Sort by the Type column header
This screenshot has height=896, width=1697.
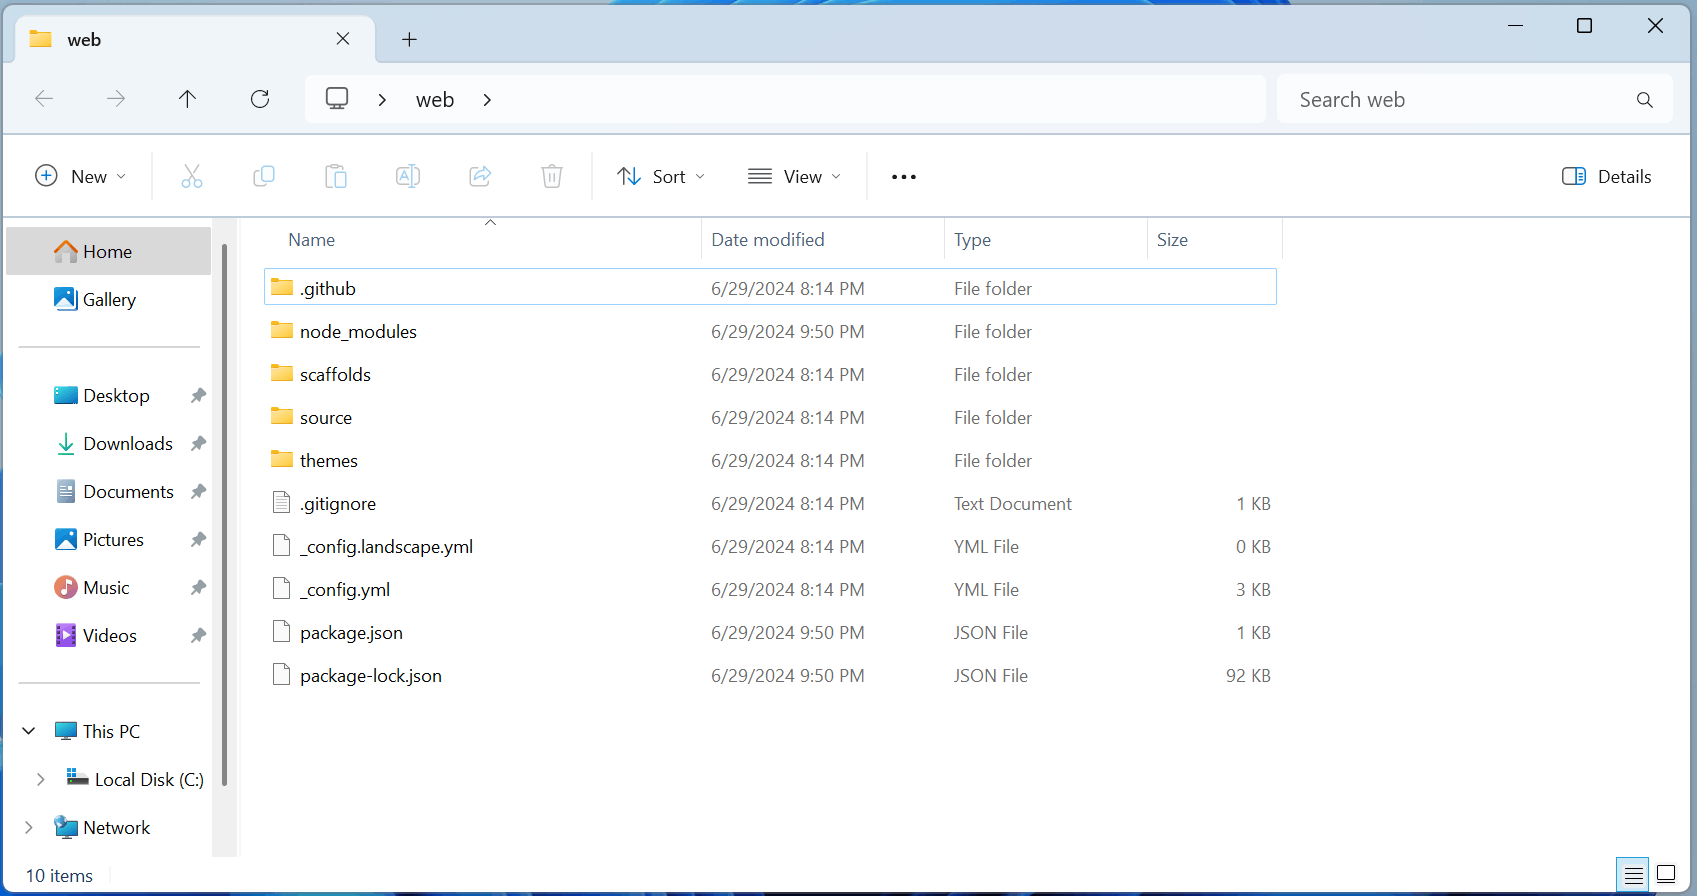pos(1045,240)
